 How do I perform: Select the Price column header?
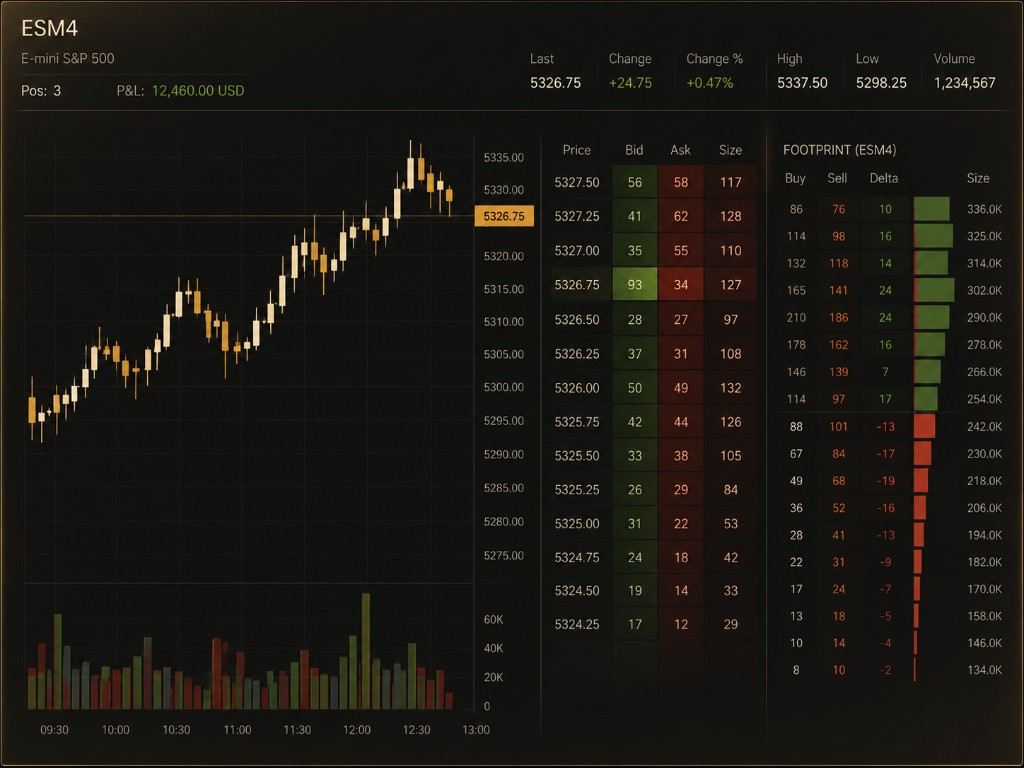(x=577, y=150)
